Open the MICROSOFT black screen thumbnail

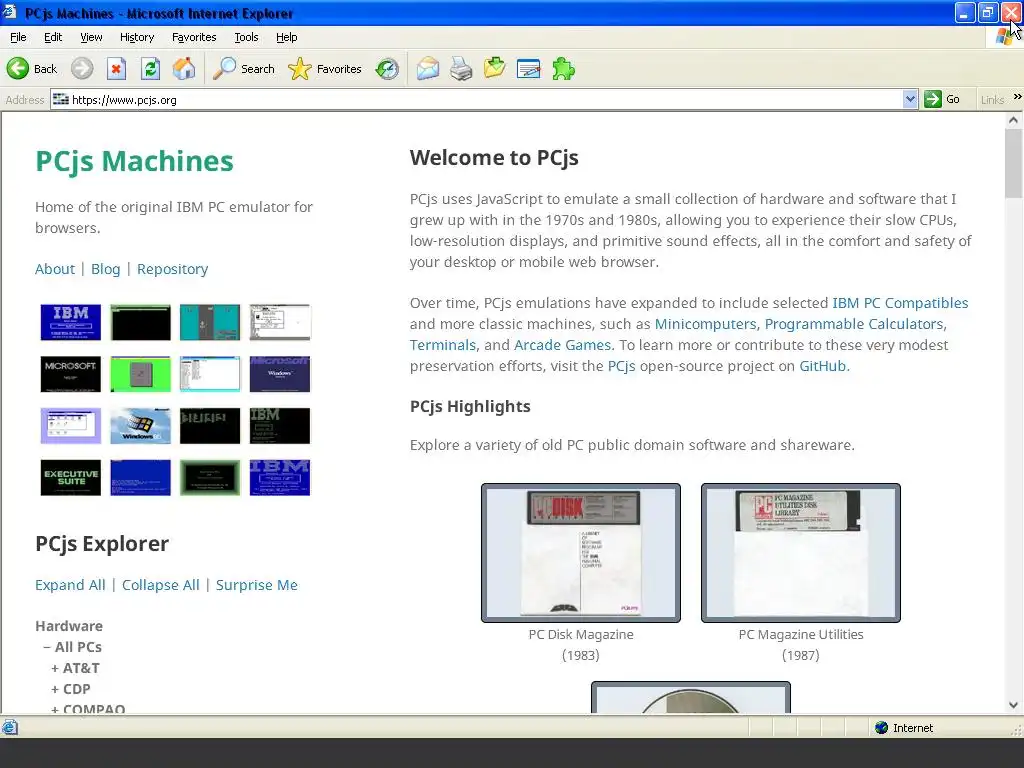pos(71,374)
